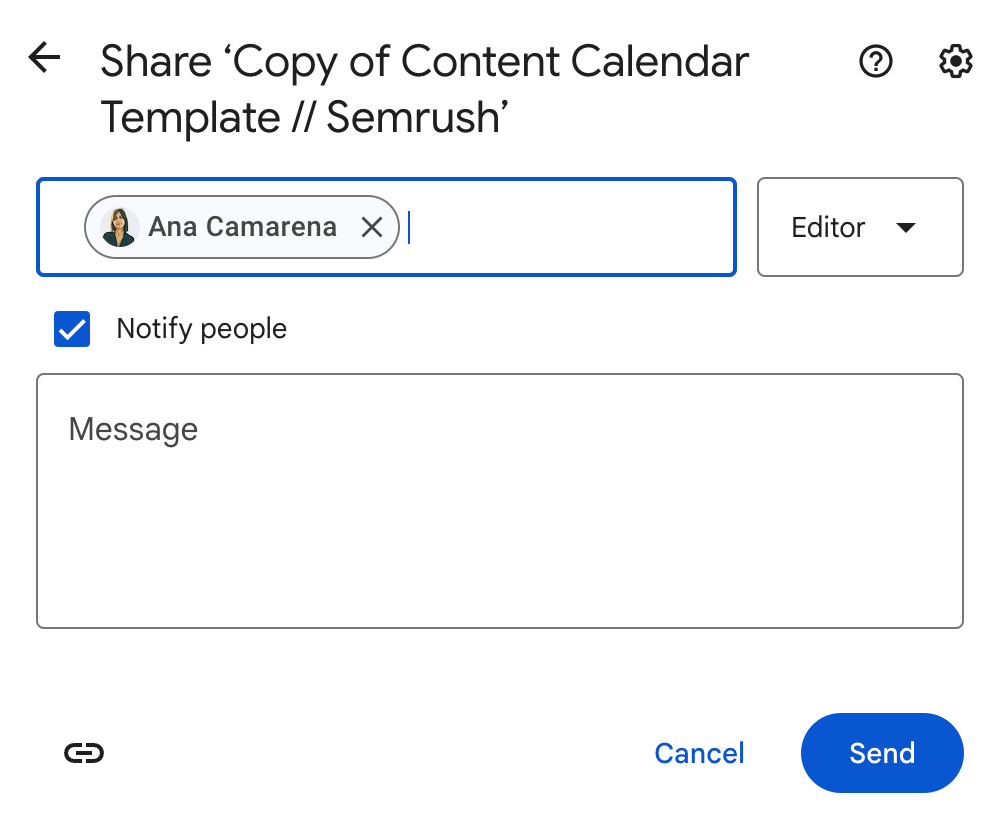This screenshot has width=1008, height=834.
Task: Change Ana's role using the dropdown arrow
Action: 905,227
